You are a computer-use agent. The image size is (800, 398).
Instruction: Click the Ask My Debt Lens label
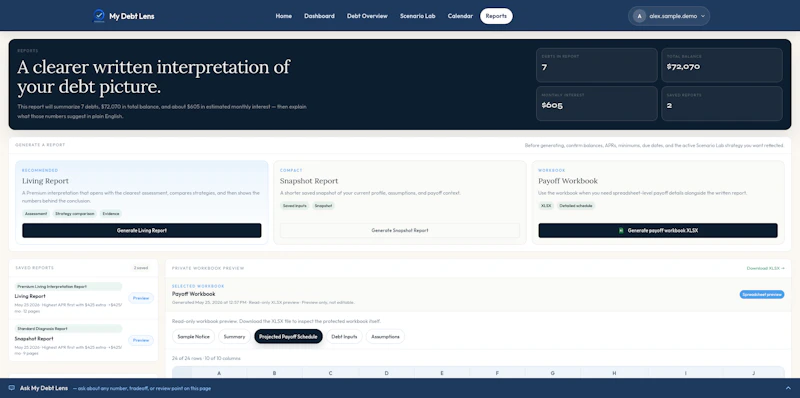coord(44,388)
